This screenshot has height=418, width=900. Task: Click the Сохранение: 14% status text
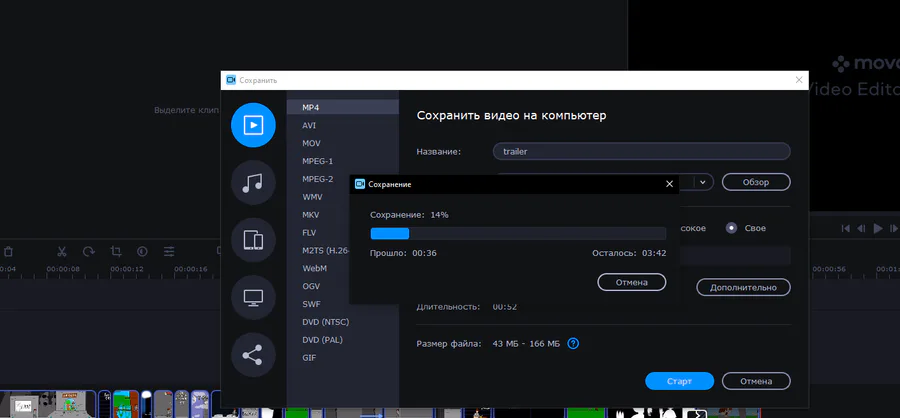(x=409, y=215)
